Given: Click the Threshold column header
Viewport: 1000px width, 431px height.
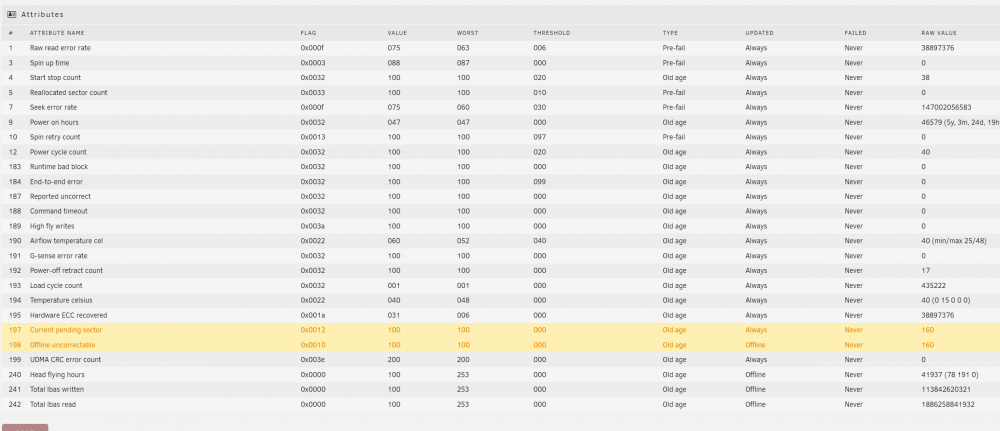Looking at the screenshot, I should 552,33.
